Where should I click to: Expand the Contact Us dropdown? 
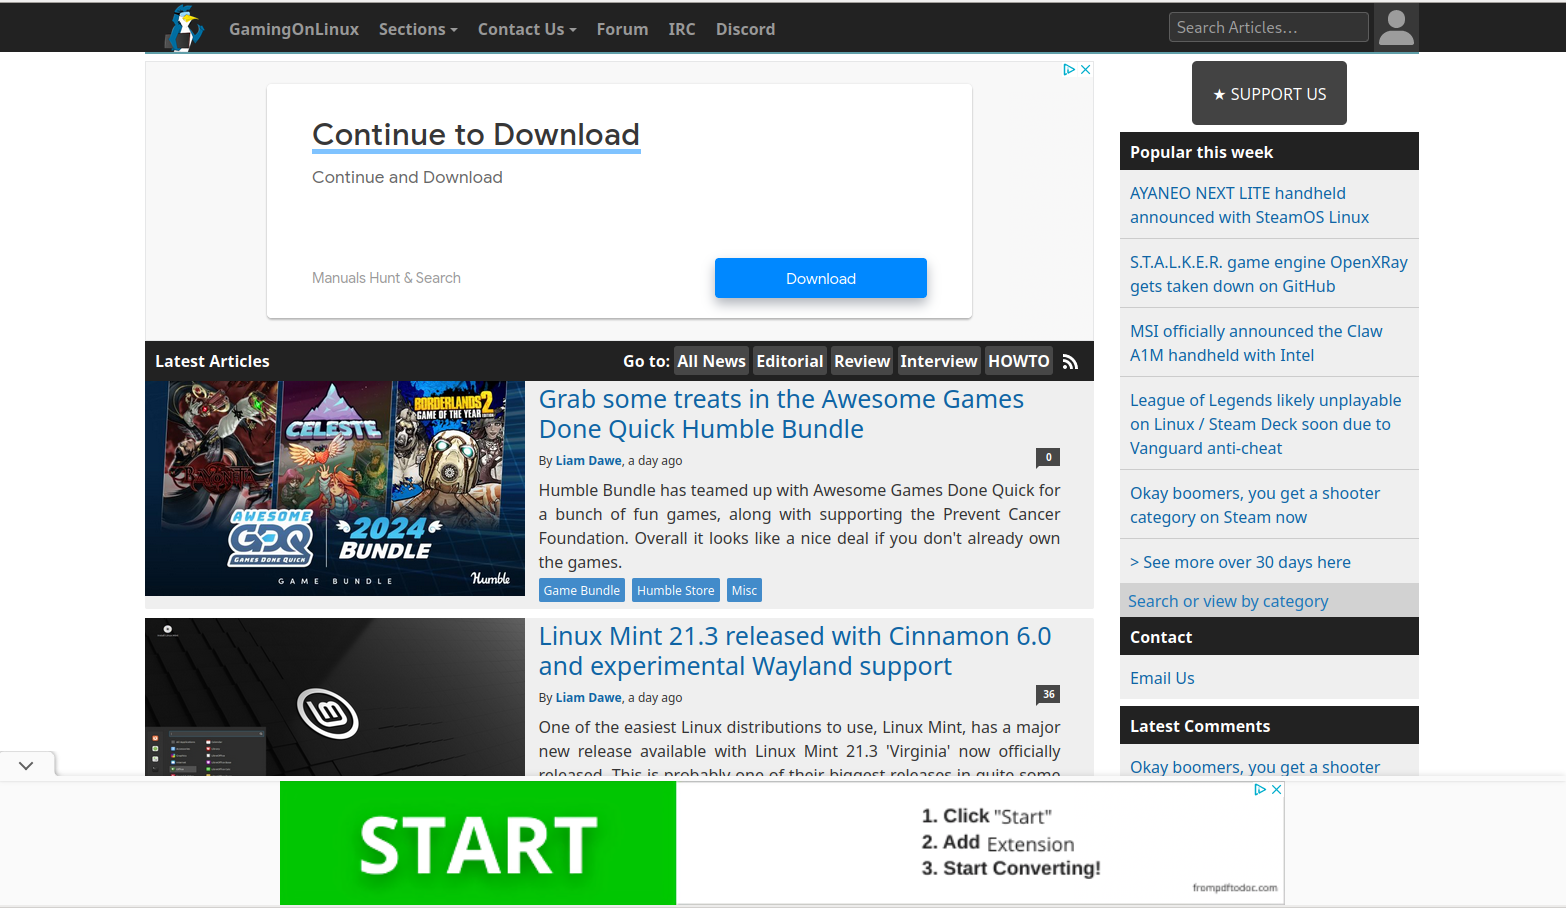coord(527,29)
